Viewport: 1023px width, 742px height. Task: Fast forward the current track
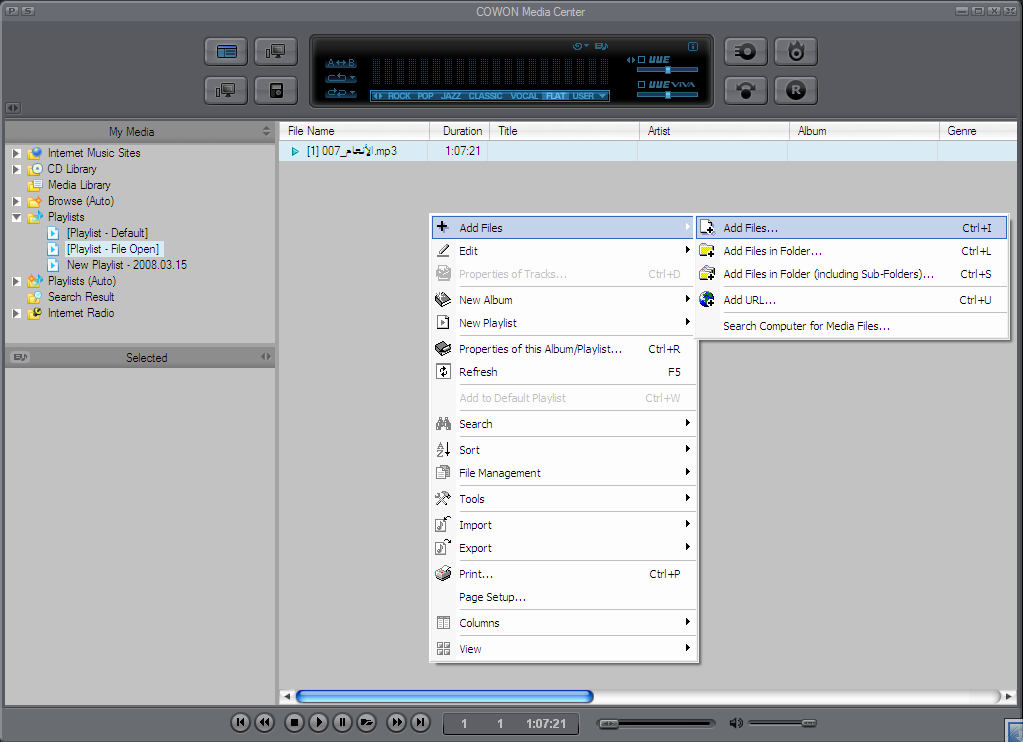click(x=397, y=722)
